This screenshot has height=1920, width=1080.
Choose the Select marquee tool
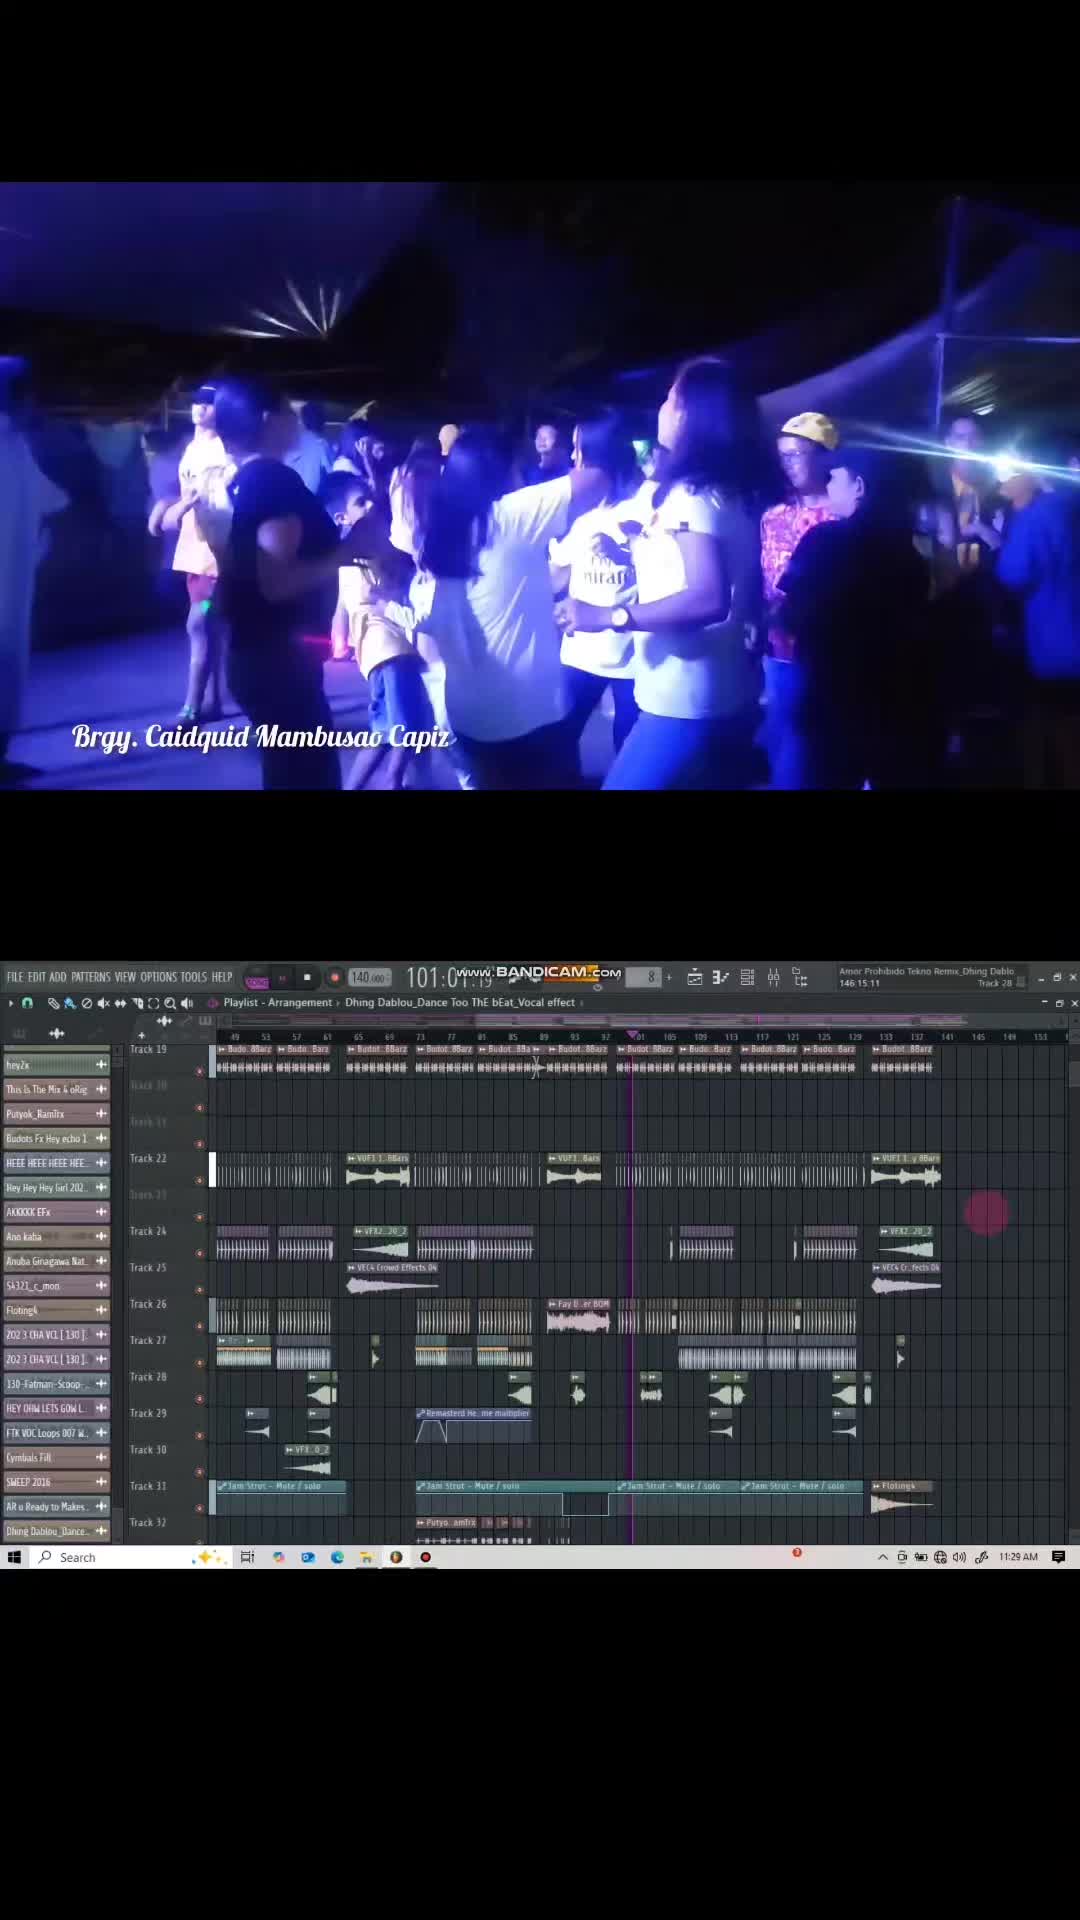(153, 1003)
